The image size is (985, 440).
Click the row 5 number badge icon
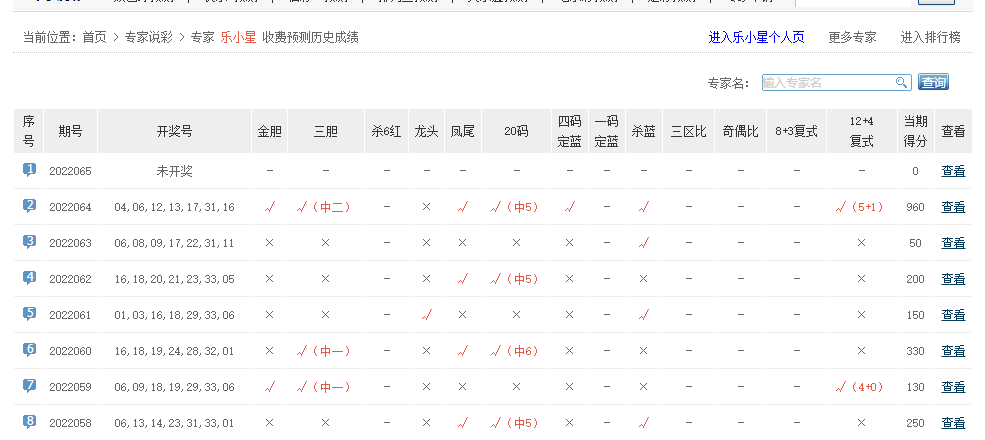(x=29, y=314)
